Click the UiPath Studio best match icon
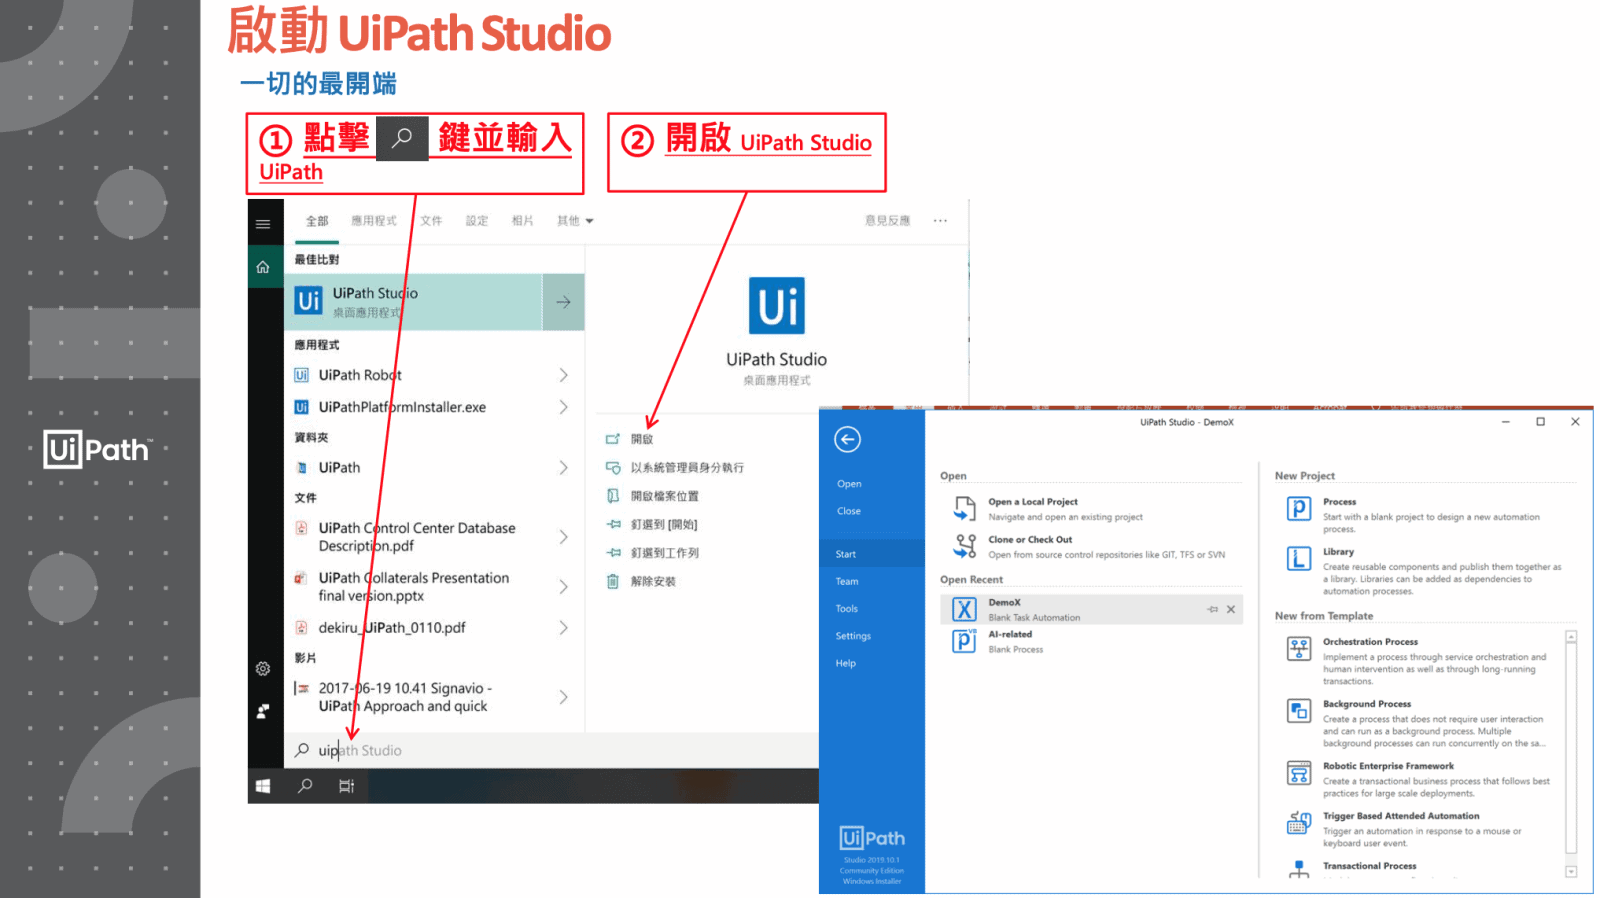Screen dimensions: 1600x898 coord(309,301)
